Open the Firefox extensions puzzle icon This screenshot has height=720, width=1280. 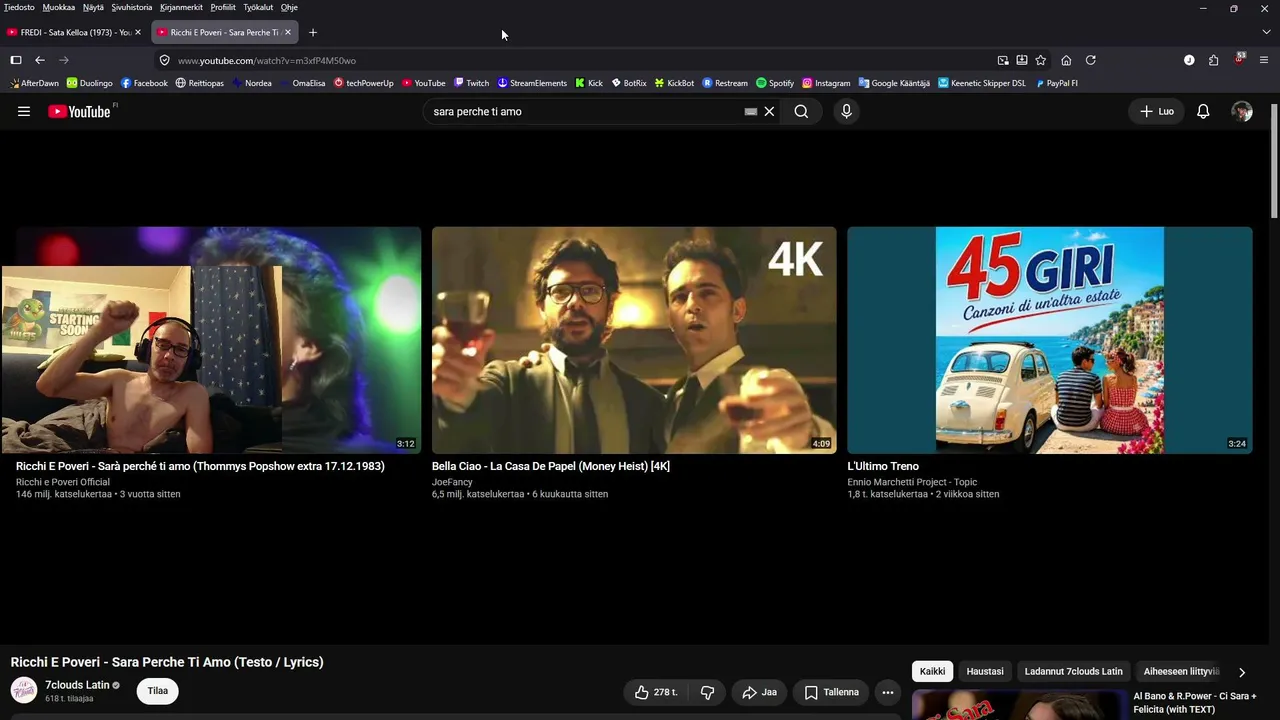pyautogui.click(x=1213, y=60)
